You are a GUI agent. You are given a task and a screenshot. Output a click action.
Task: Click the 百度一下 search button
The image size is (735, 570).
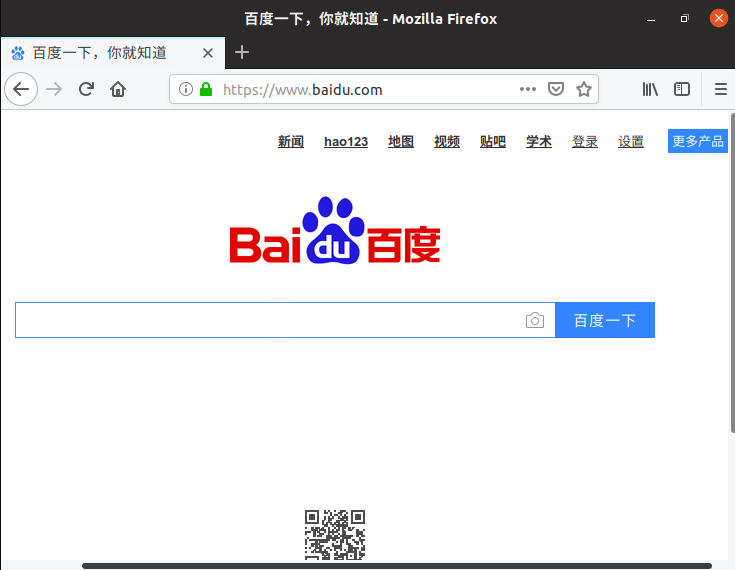click(x=605, y=320)
